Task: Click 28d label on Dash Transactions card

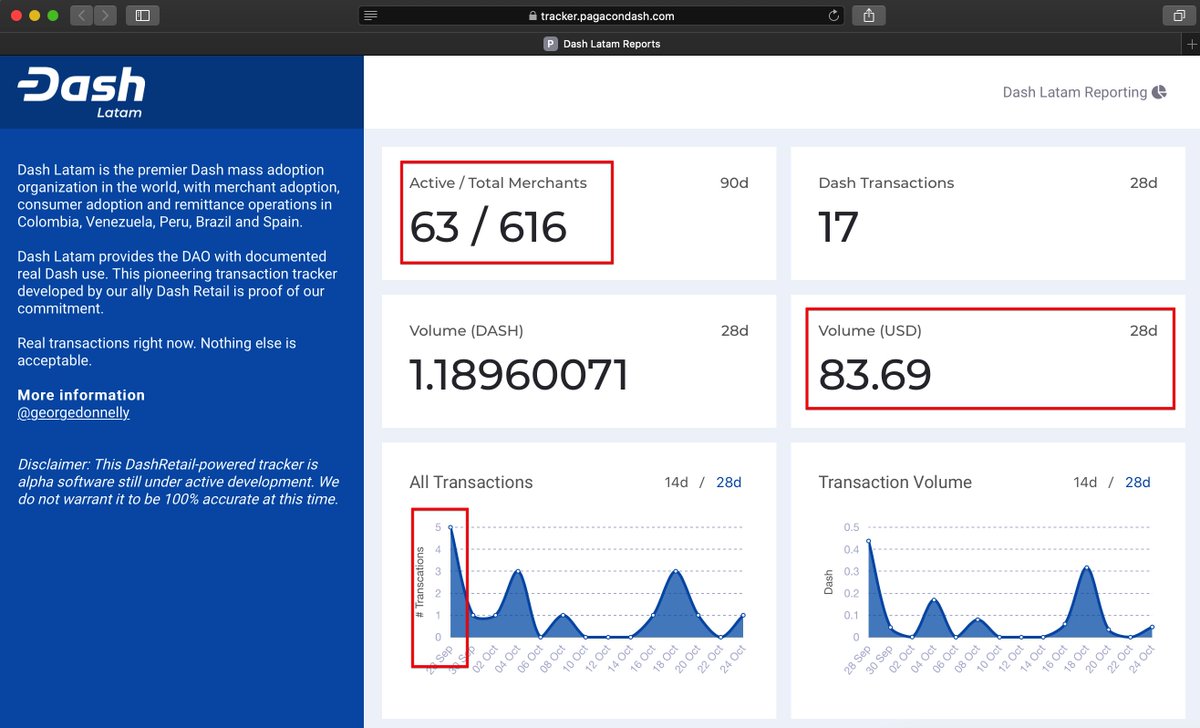Action: (1143, 183)
